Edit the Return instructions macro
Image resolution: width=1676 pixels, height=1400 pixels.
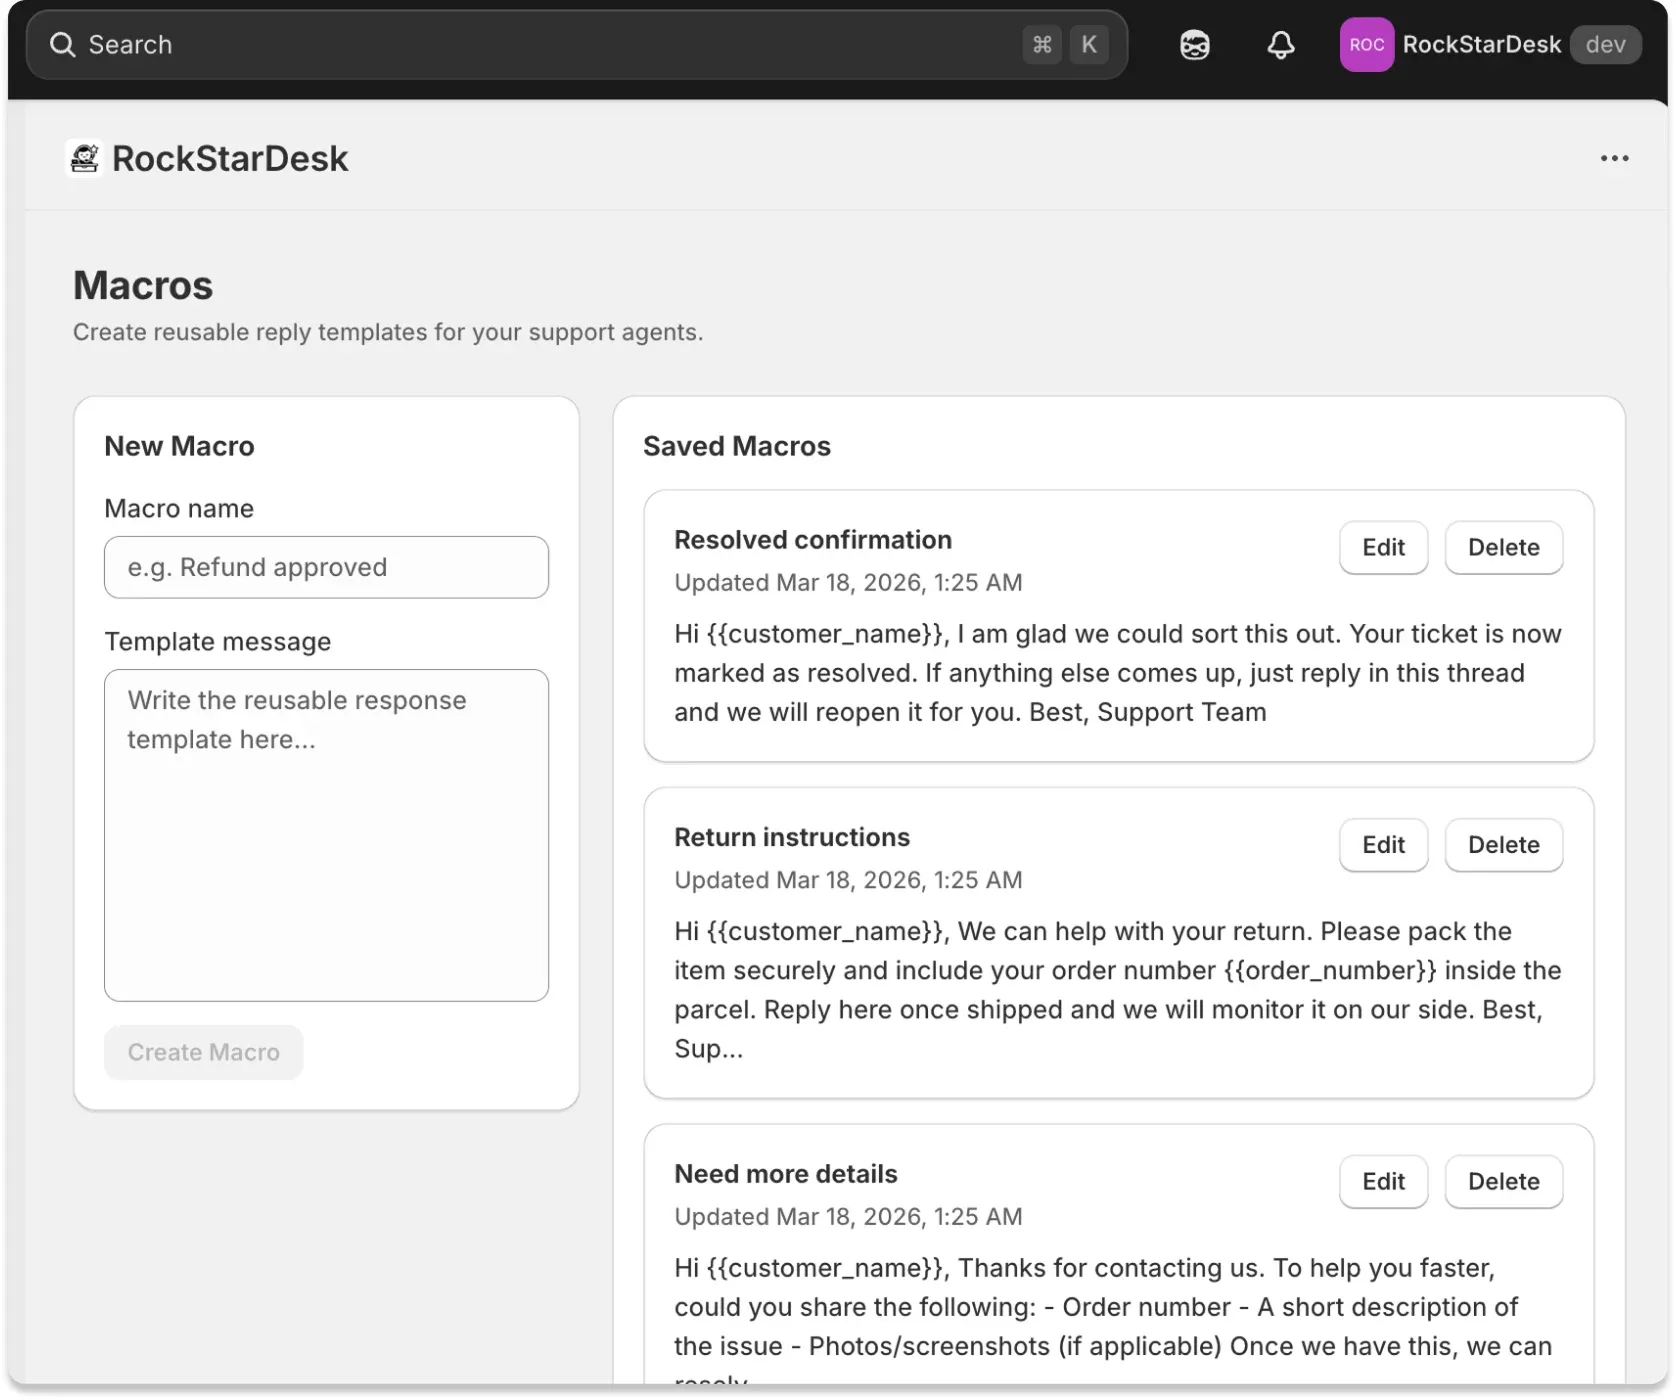coord(1383,845)
